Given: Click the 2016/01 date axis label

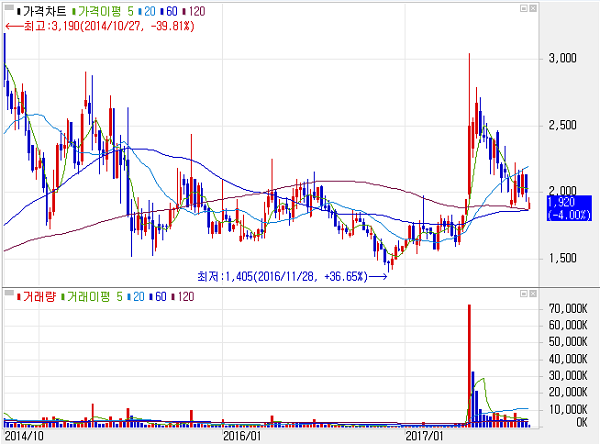Looking at the screenshot, I should [242, 436].
